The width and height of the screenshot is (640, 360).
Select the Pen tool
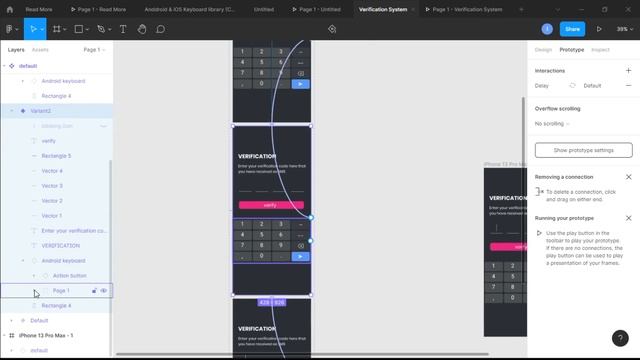point(101,29)
